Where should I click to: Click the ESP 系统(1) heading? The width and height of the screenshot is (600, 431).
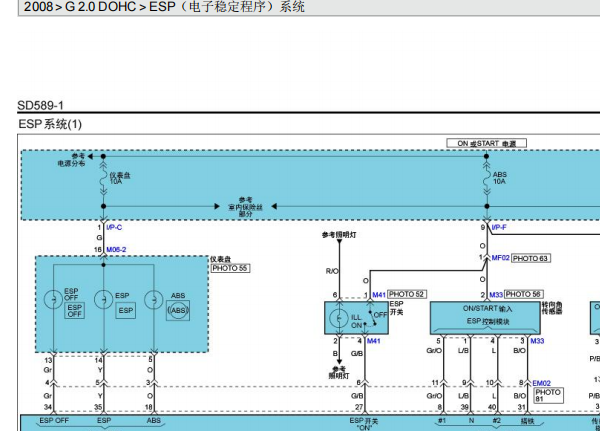(50, 124)
